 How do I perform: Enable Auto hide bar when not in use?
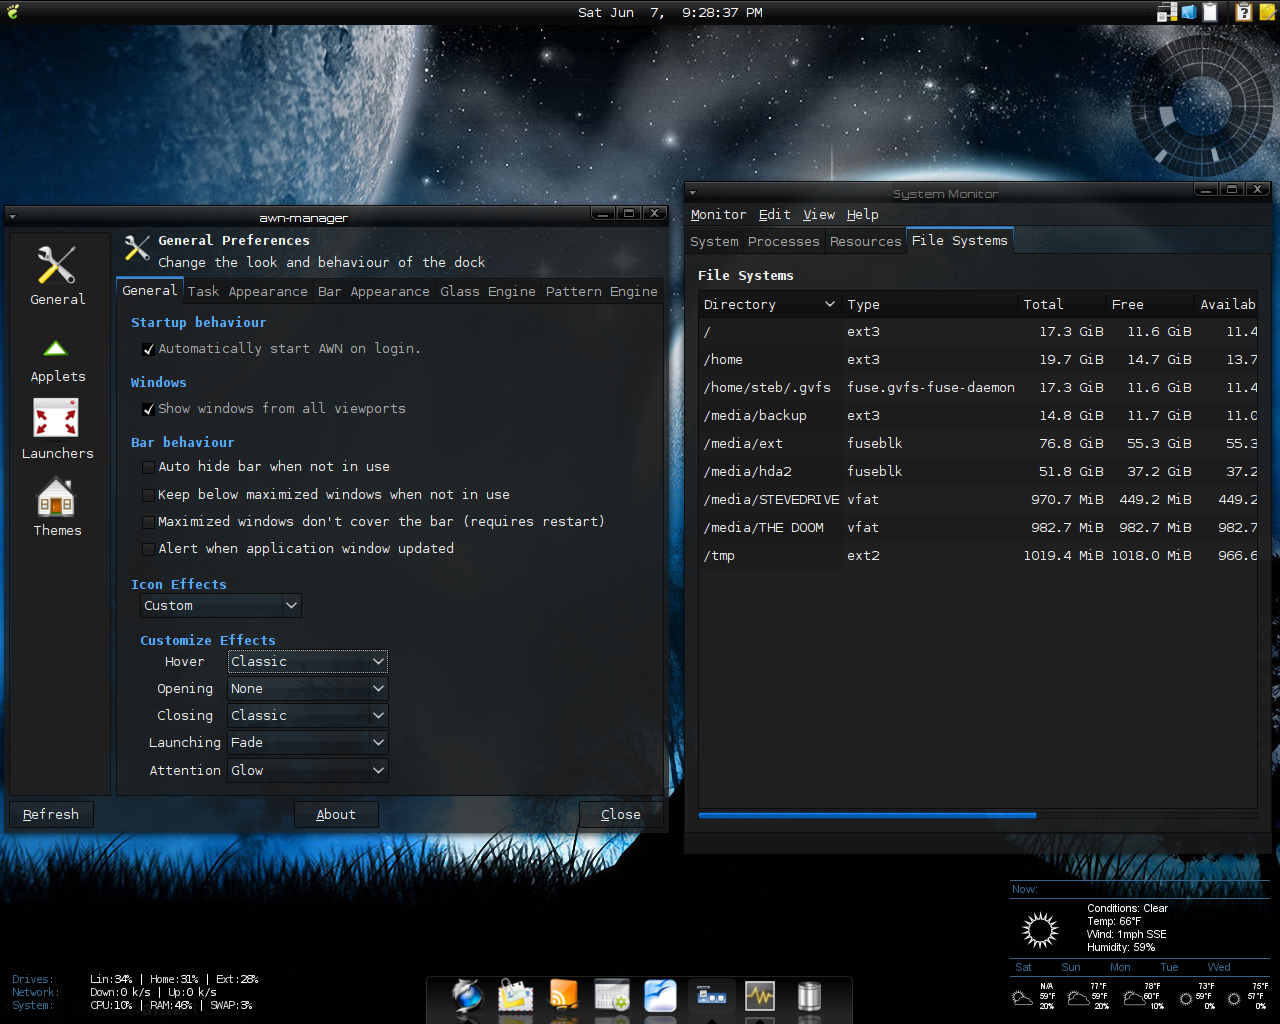pos(148,467)
